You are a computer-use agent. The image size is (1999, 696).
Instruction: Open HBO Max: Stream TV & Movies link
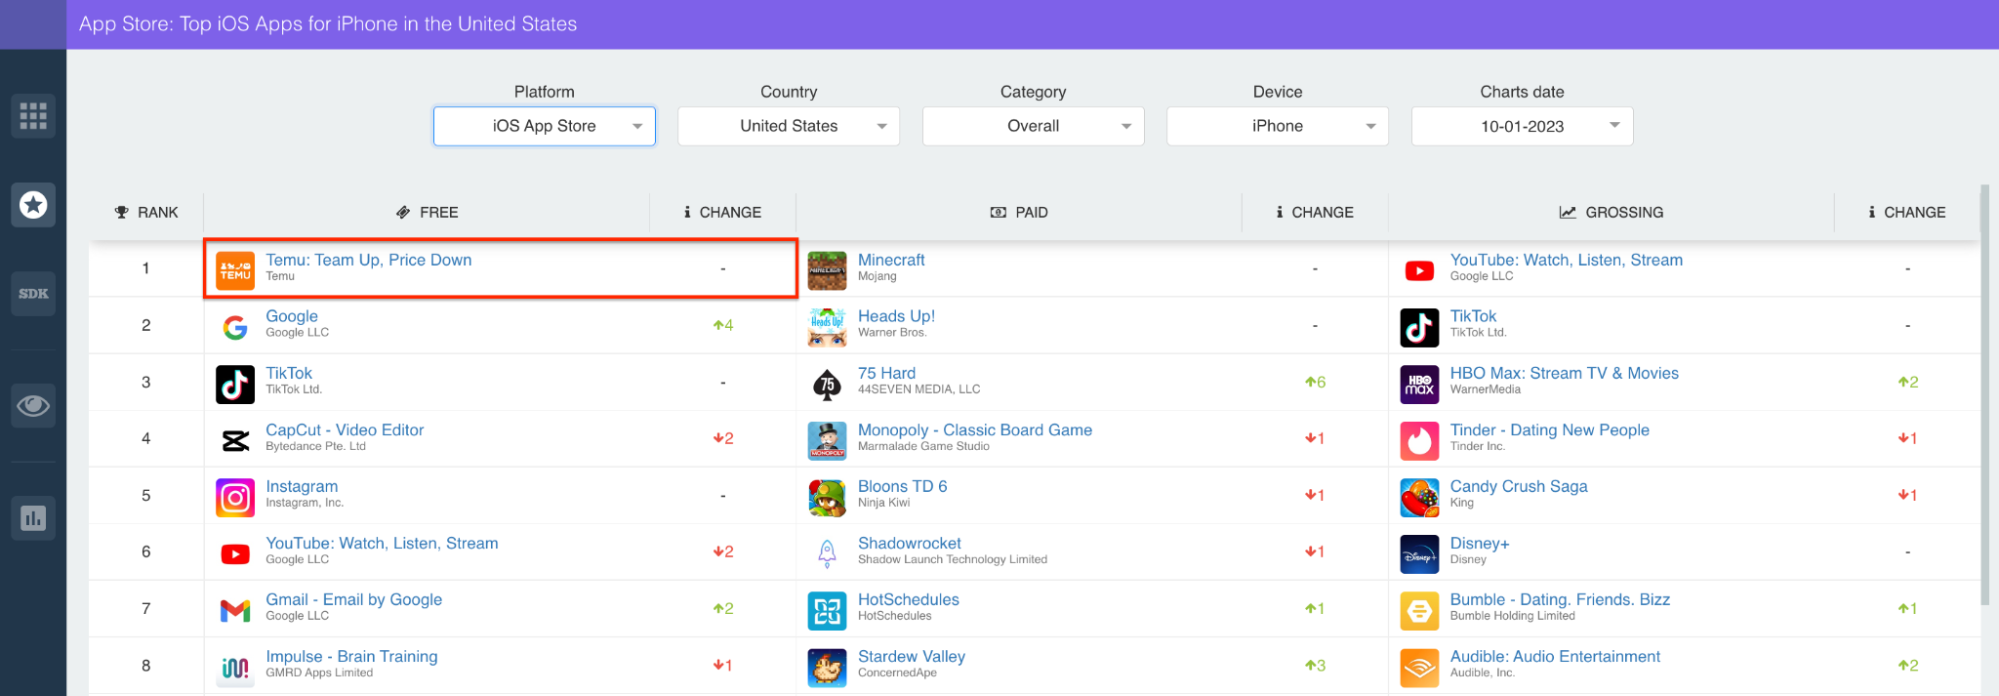pos(1564,373)
